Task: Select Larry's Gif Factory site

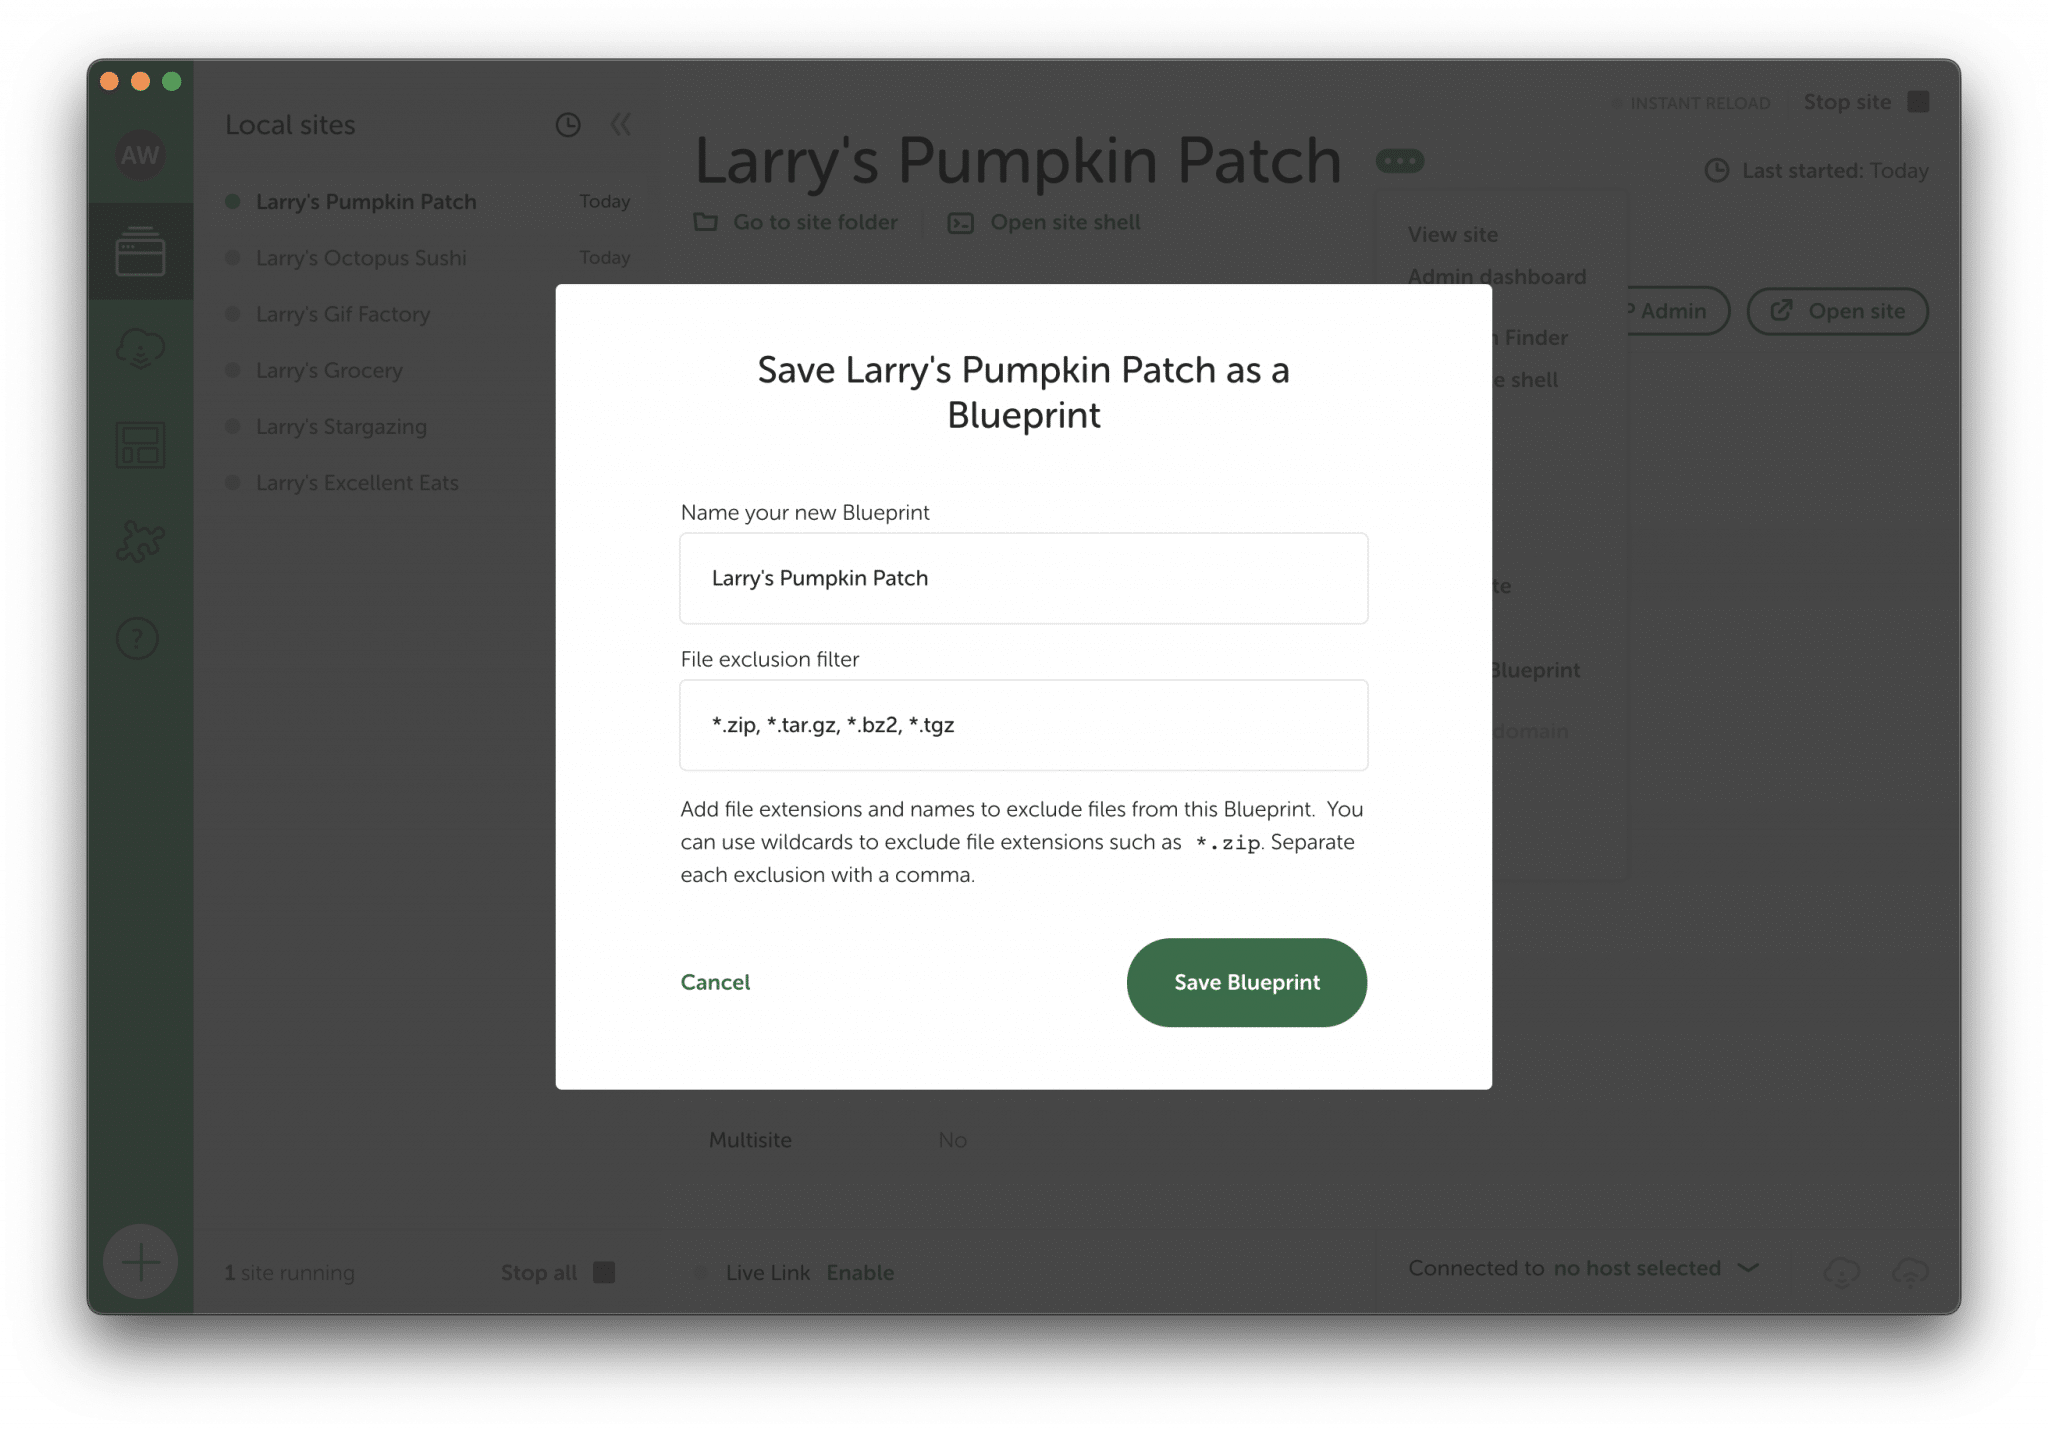Action: coord(343,314)
